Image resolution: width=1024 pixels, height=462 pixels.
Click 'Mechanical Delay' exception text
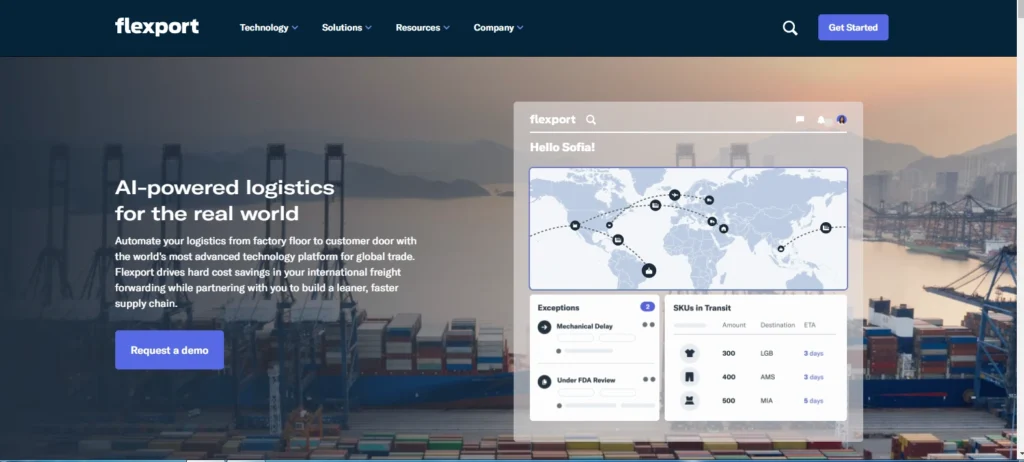[x=584, y=326]
